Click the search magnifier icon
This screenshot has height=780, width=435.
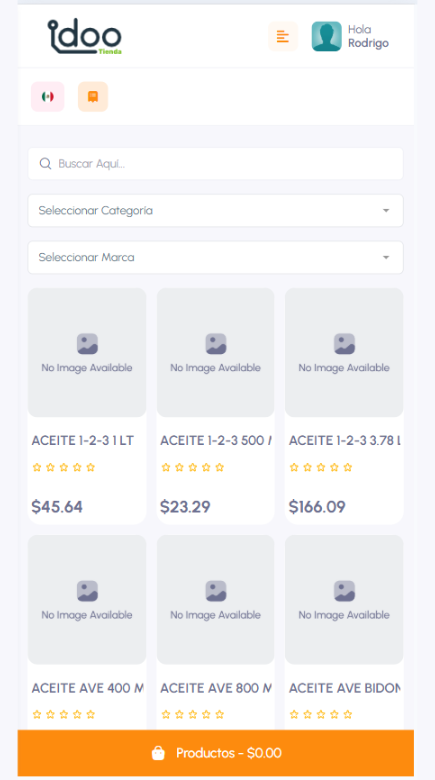[x=45, y=164]
